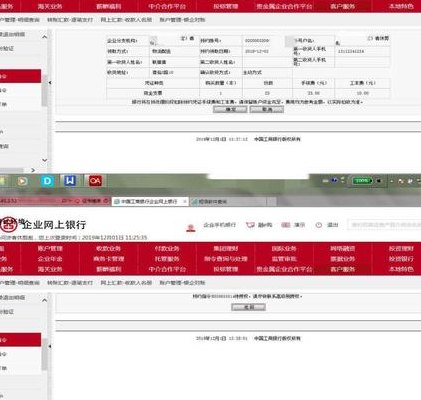Click 手续费（元） column header
This screenshot has height=400, width=421.
(x=313, y=83)
